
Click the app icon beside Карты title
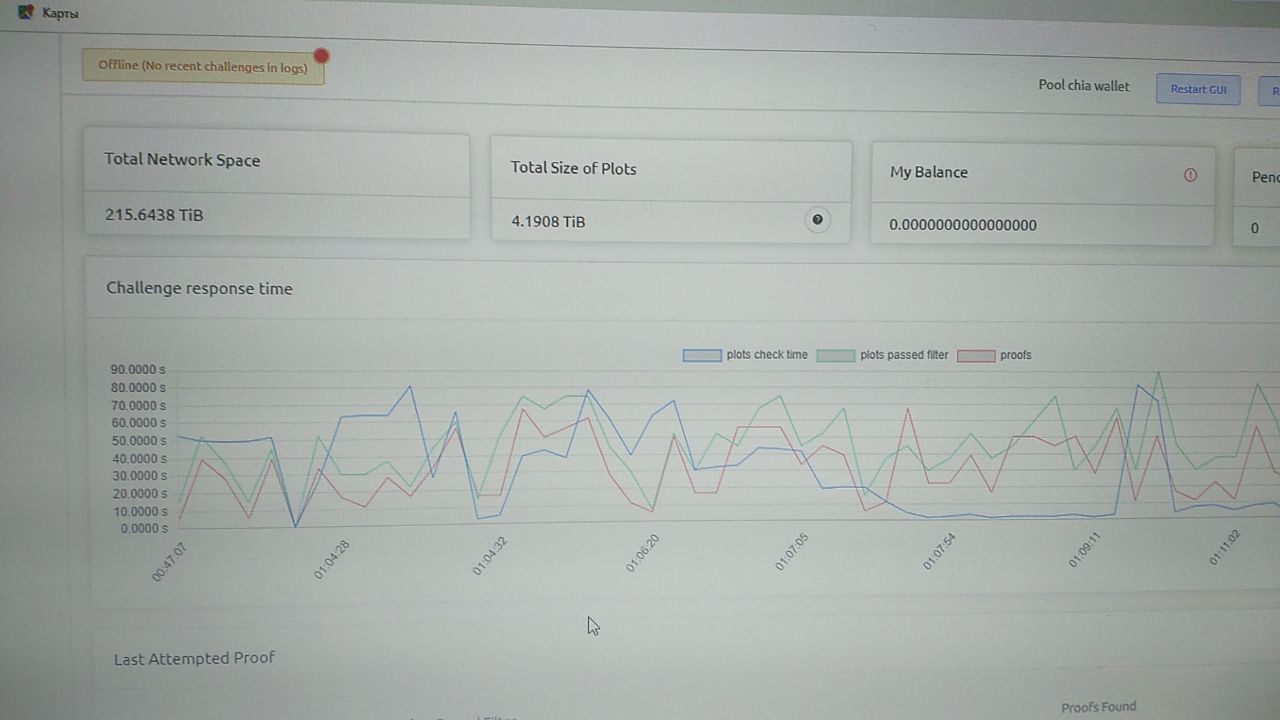[x=26, y=12]
